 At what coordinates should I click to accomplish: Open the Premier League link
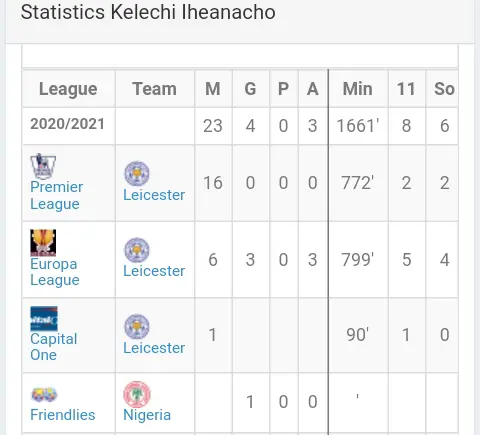point(56,195)
